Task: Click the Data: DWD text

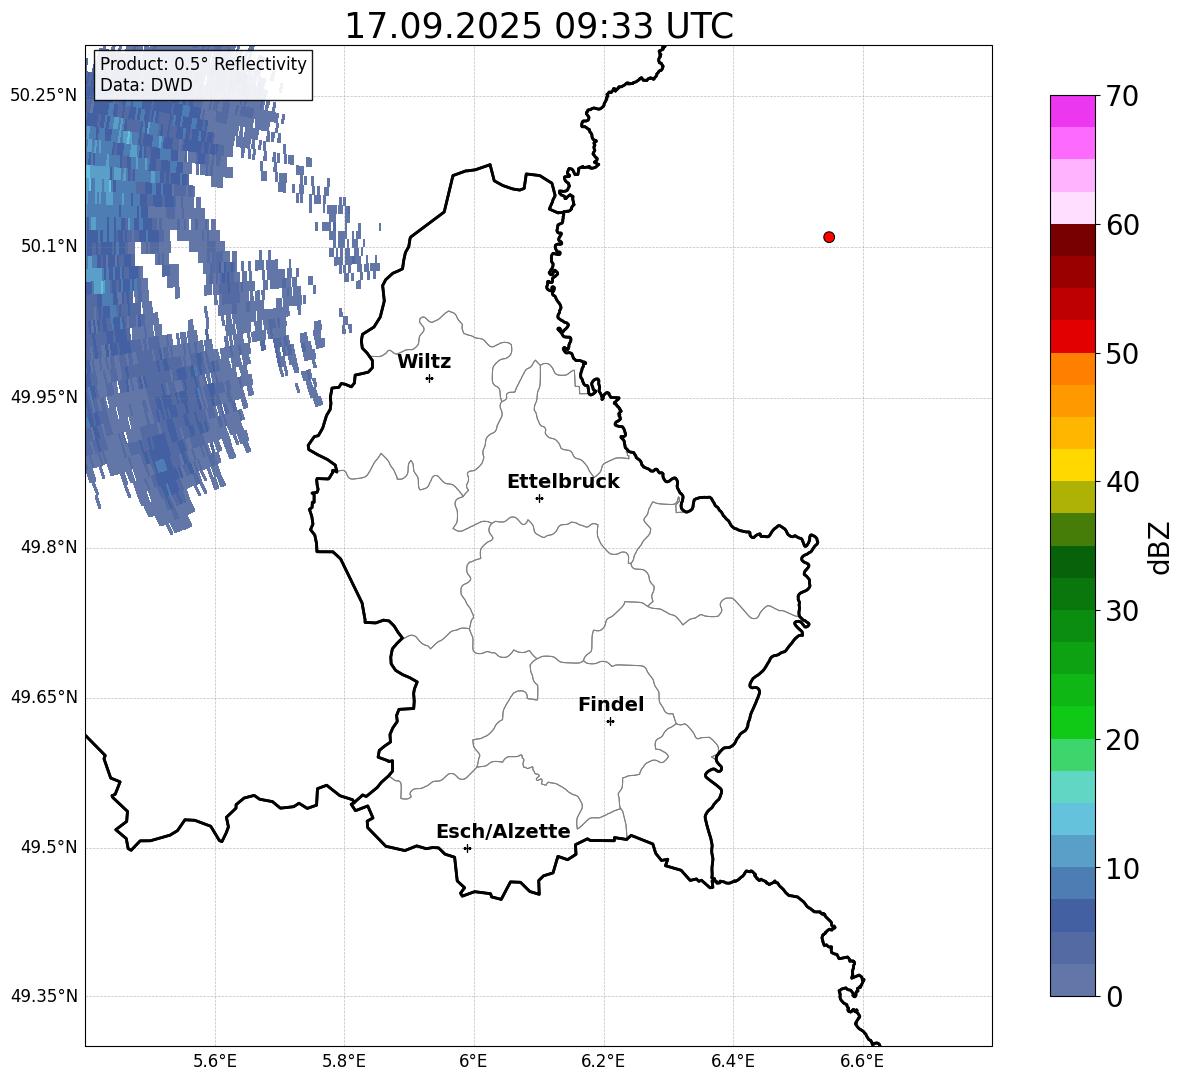Action: click(x=146, y=85)
